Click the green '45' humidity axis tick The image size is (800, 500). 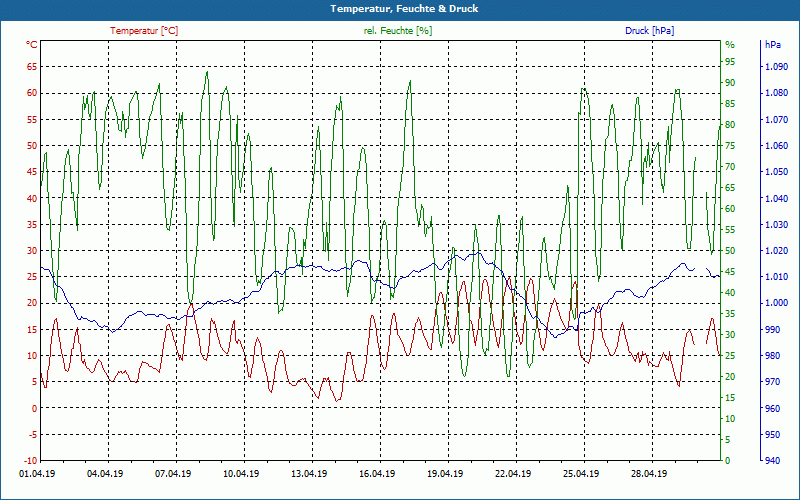click(730, 271)
